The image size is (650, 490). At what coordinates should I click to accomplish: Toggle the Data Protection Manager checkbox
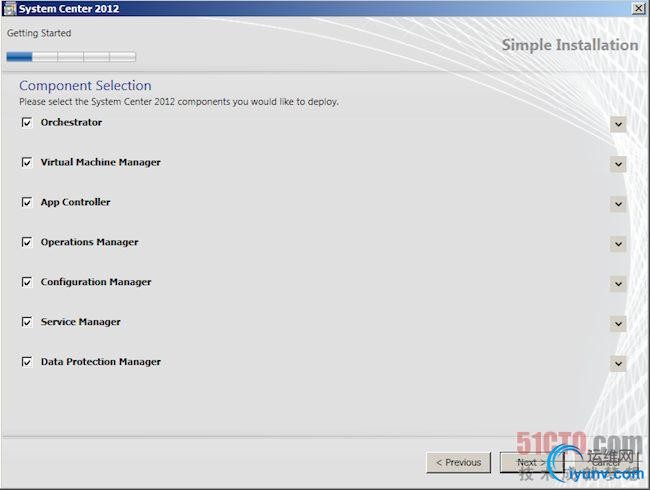tap(27, 361)
